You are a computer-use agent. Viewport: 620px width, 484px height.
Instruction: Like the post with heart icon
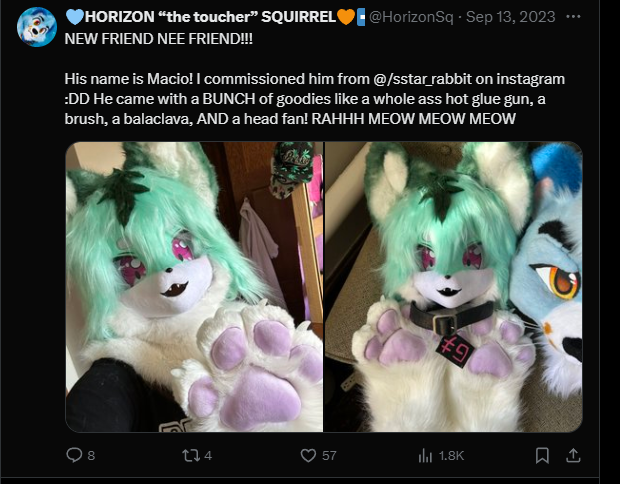[308, 456]
